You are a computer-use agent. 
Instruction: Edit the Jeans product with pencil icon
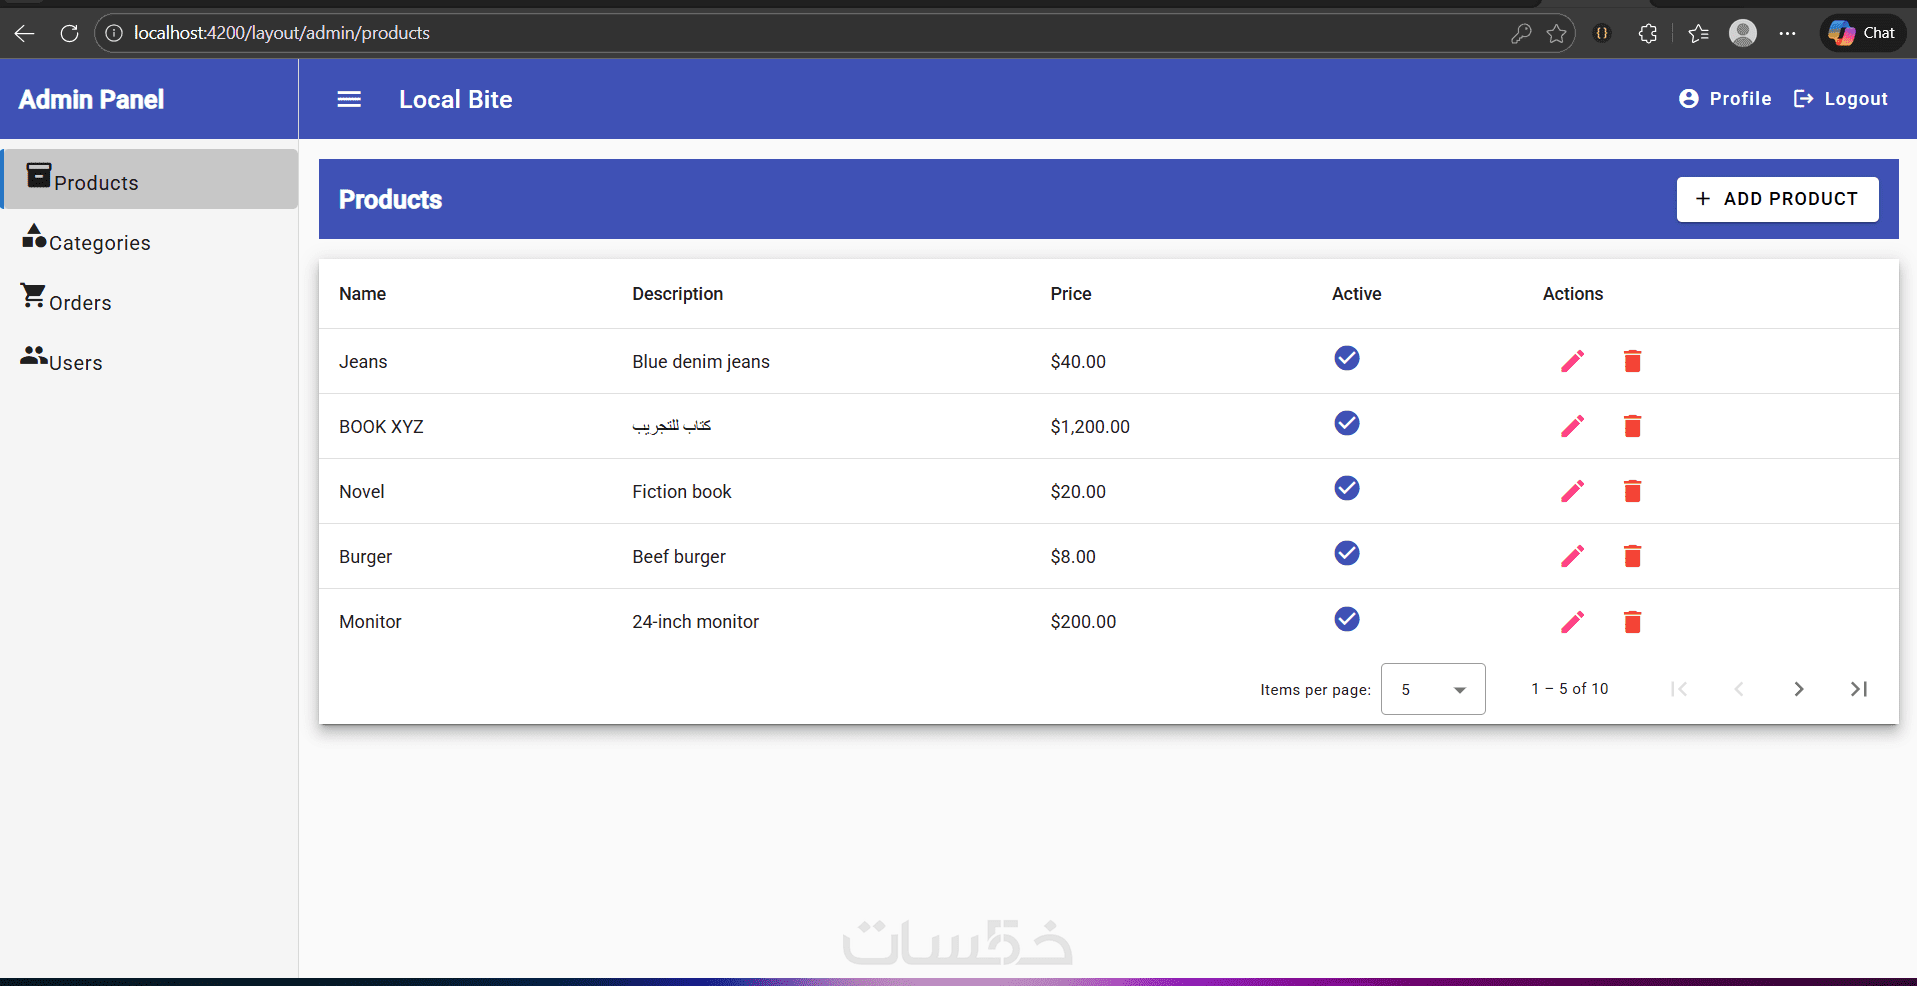[x=1572, y=361]
